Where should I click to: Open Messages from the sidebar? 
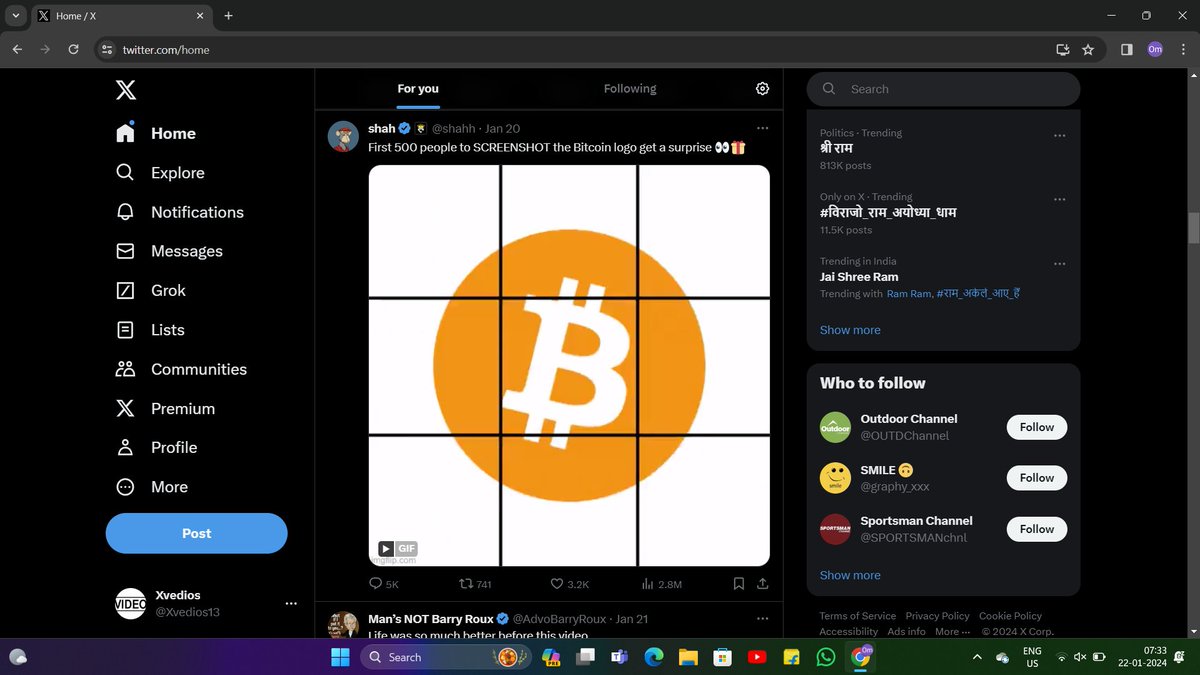point(169,251)
